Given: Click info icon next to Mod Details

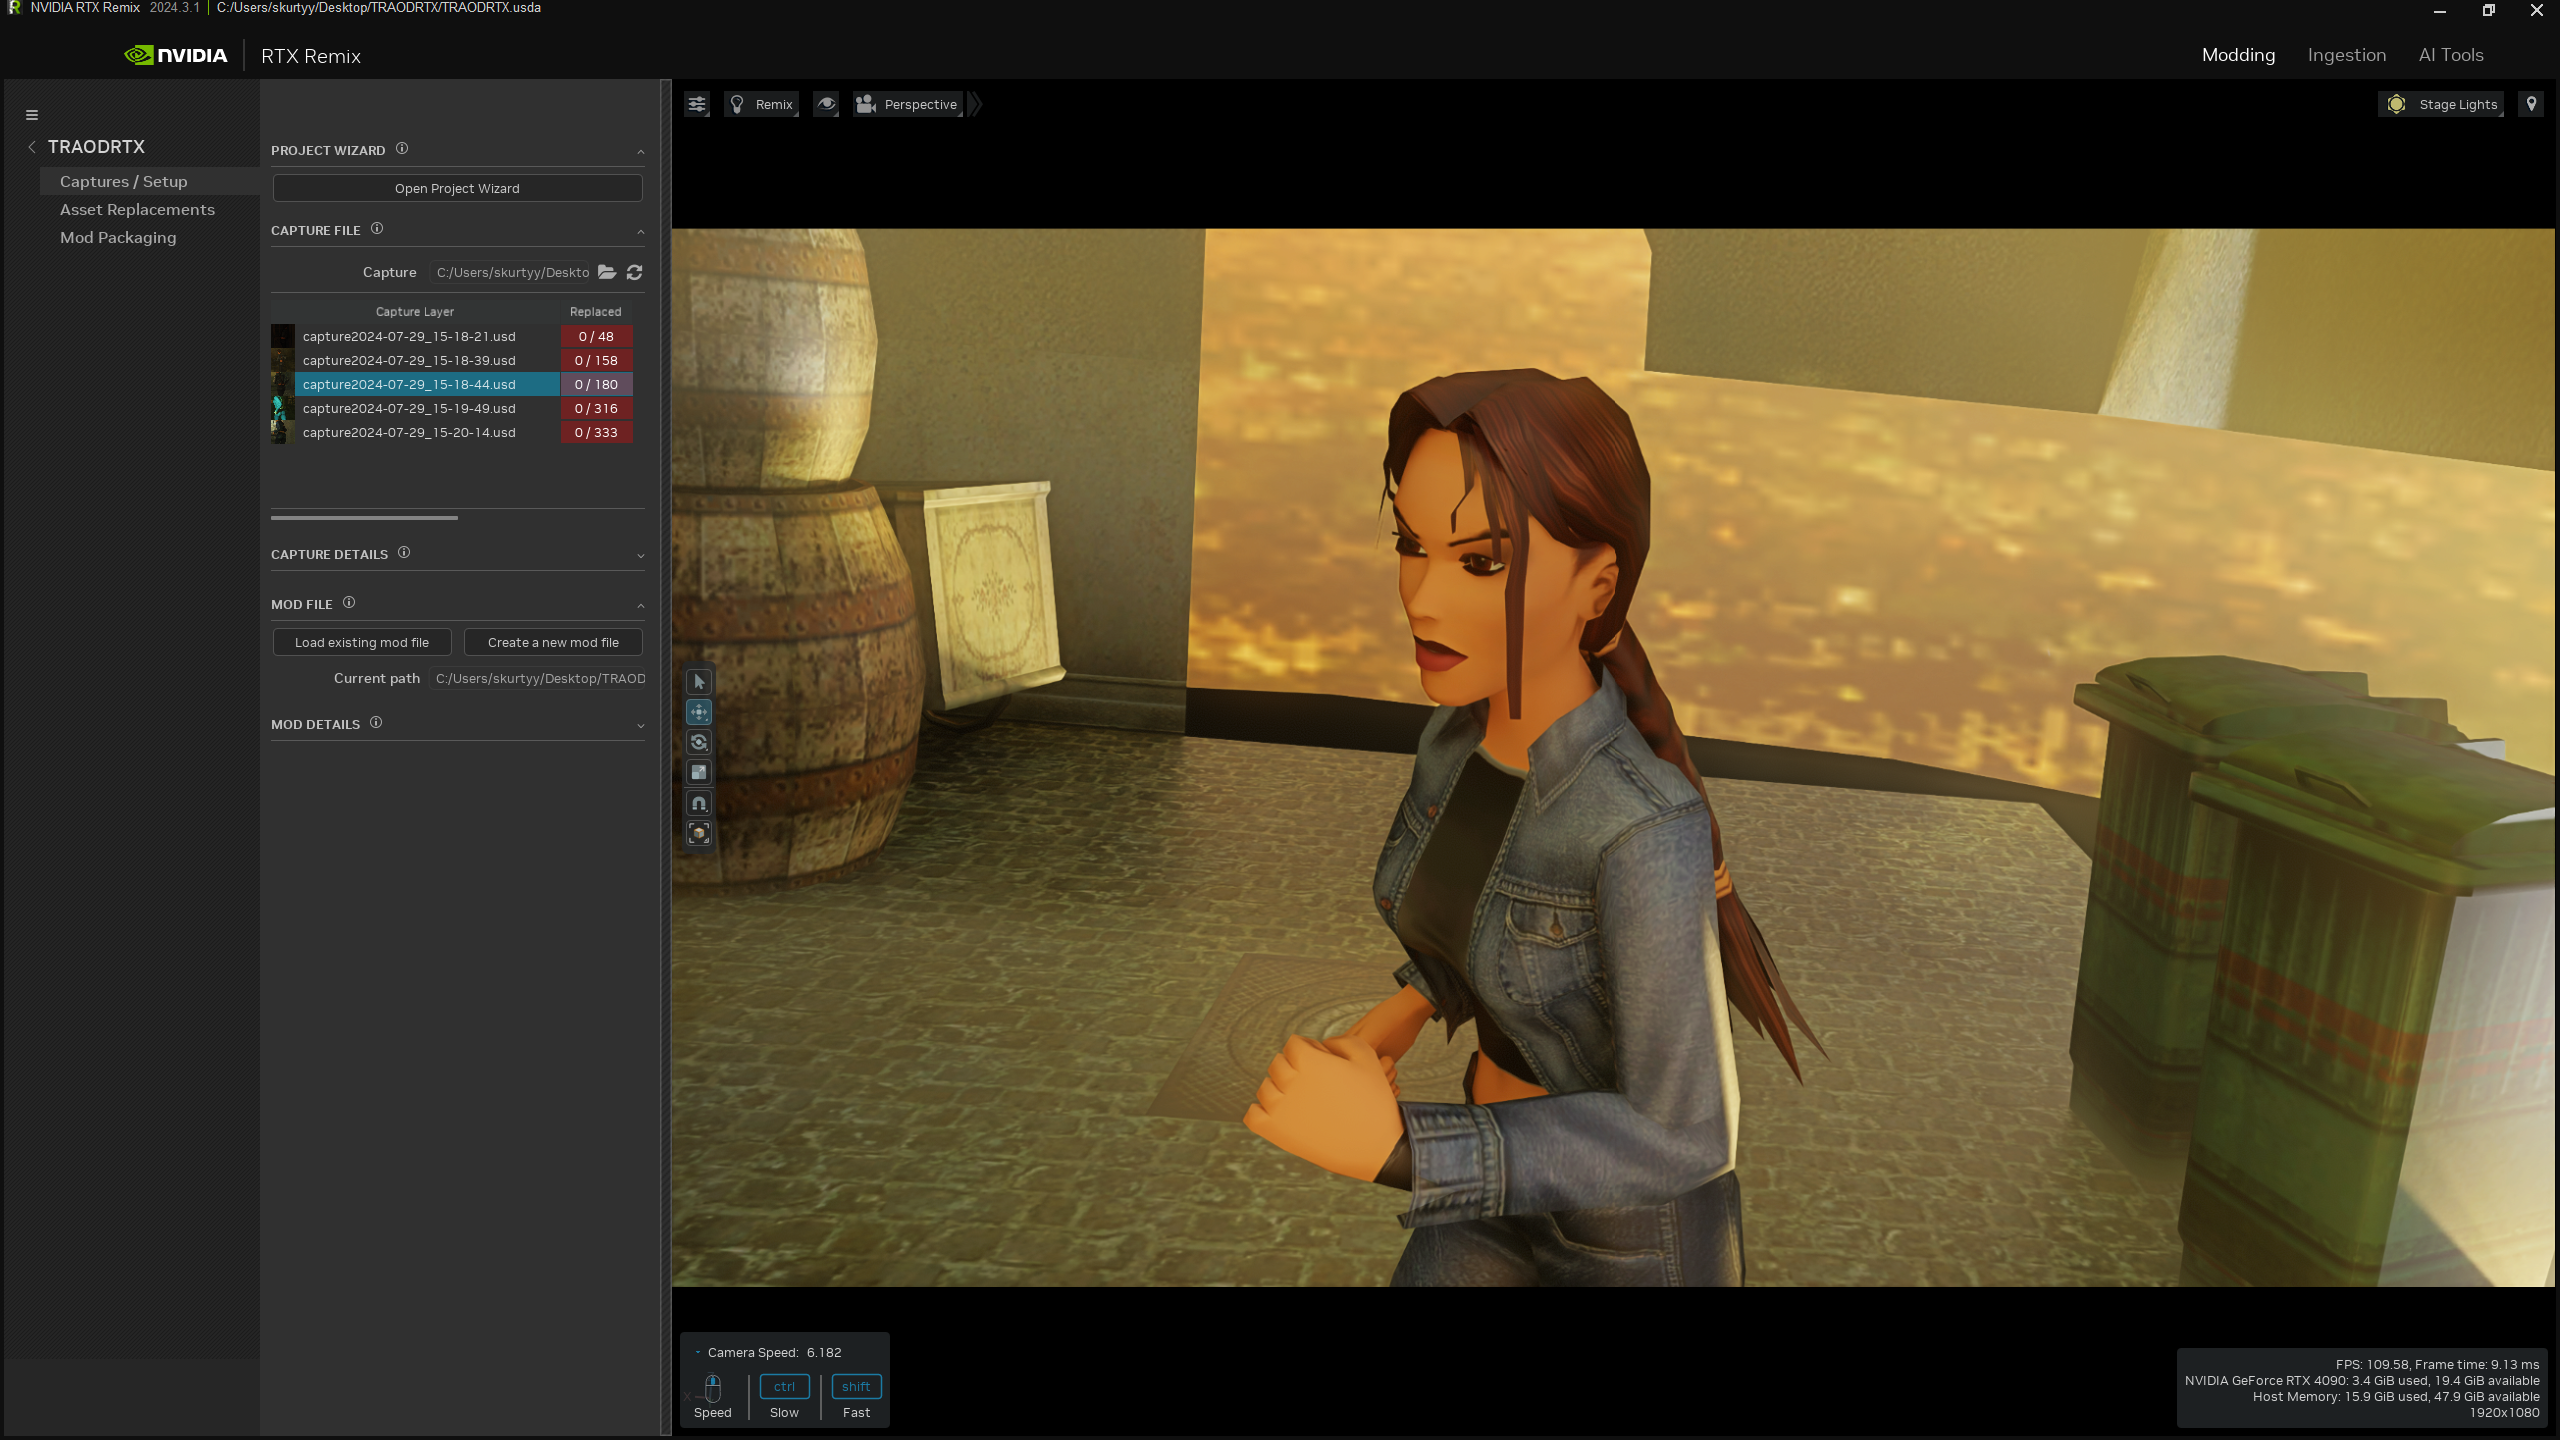Looking at the screenshot, I should 376,723.
